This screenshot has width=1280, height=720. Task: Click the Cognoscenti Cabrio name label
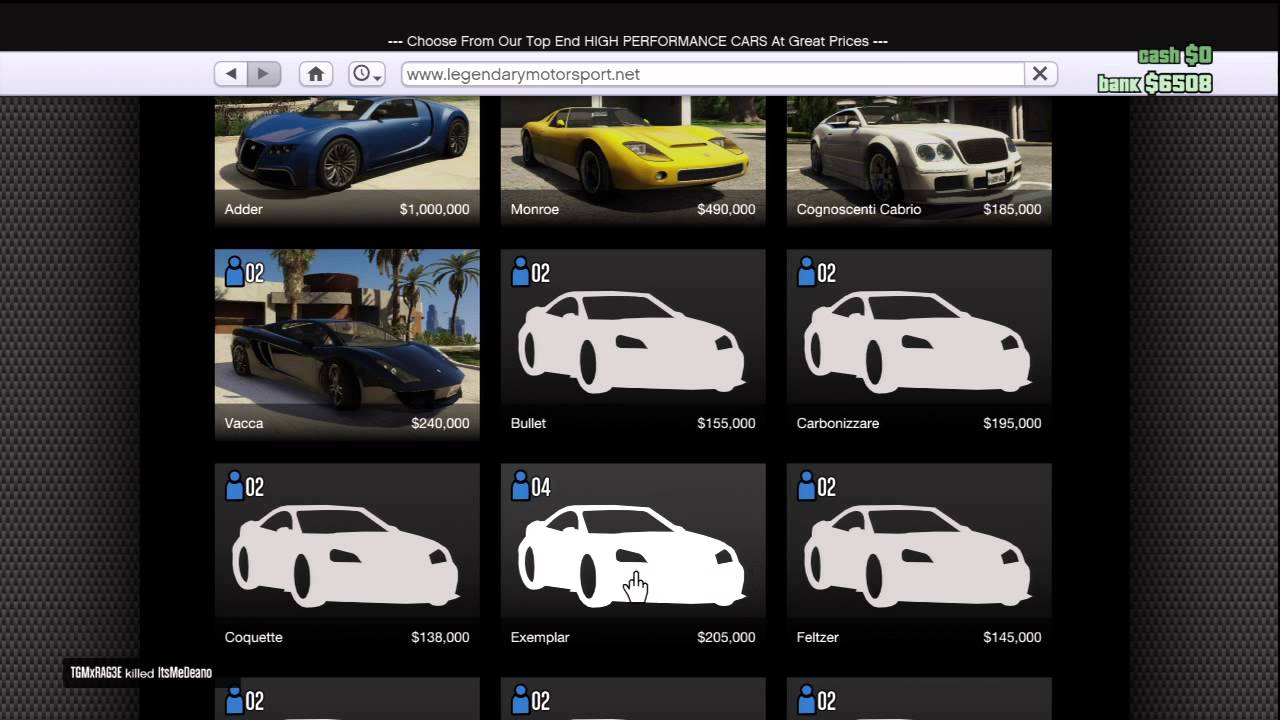(x=859, y=209)
